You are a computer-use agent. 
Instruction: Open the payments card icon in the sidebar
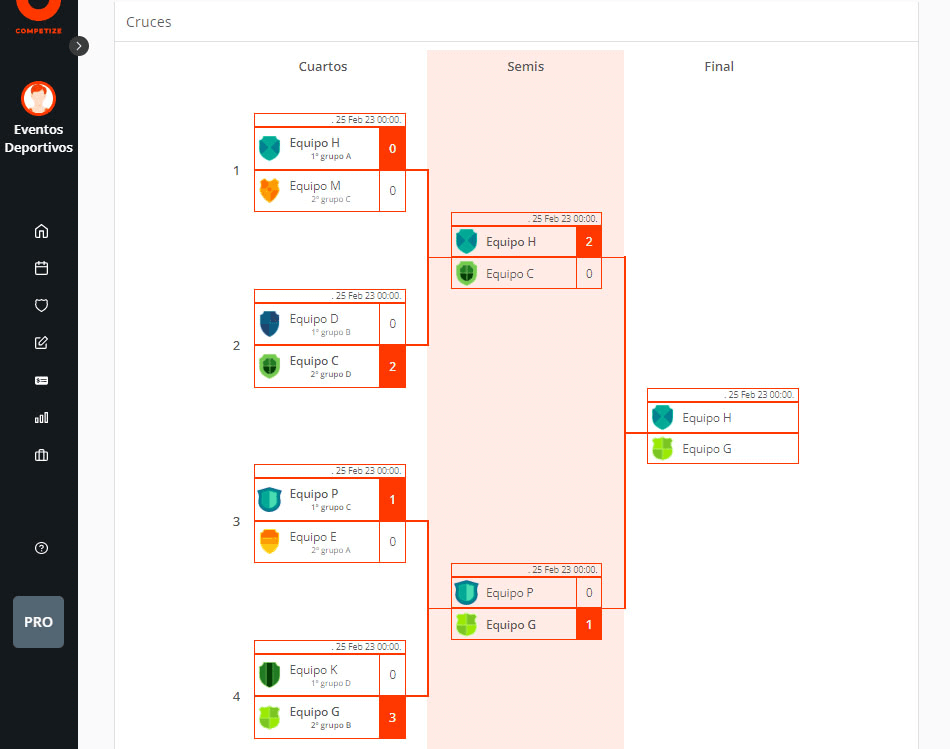tap(40, 380)
